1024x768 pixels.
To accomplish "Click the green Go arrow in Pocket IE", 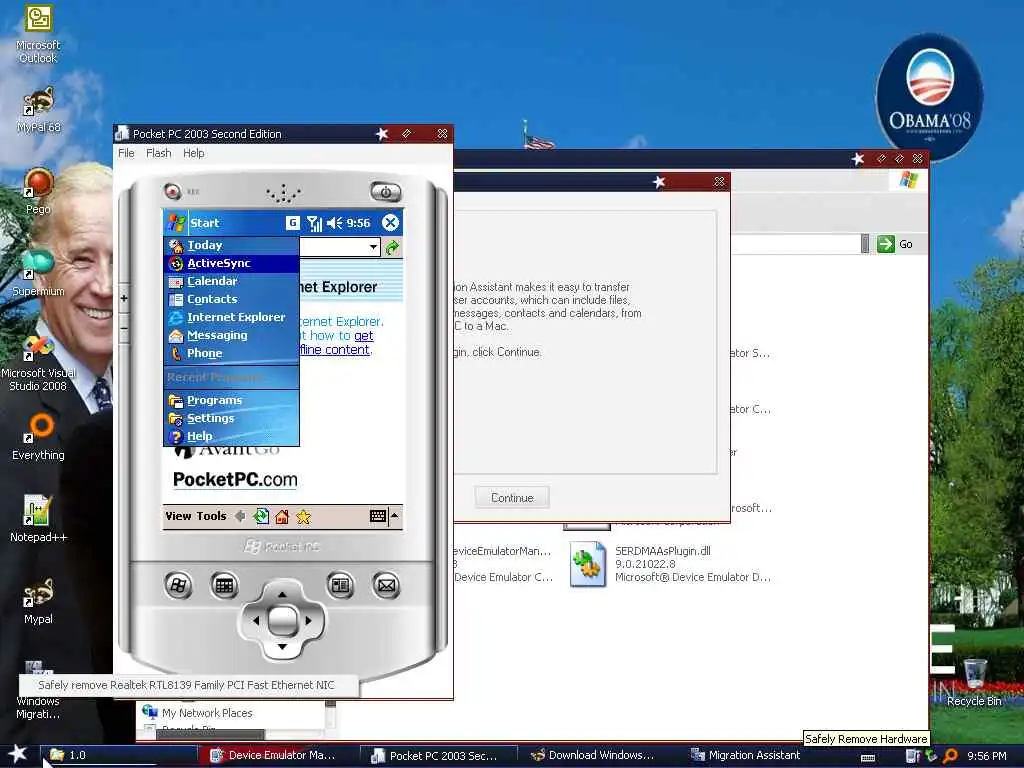I will click(x=392, y=248).
